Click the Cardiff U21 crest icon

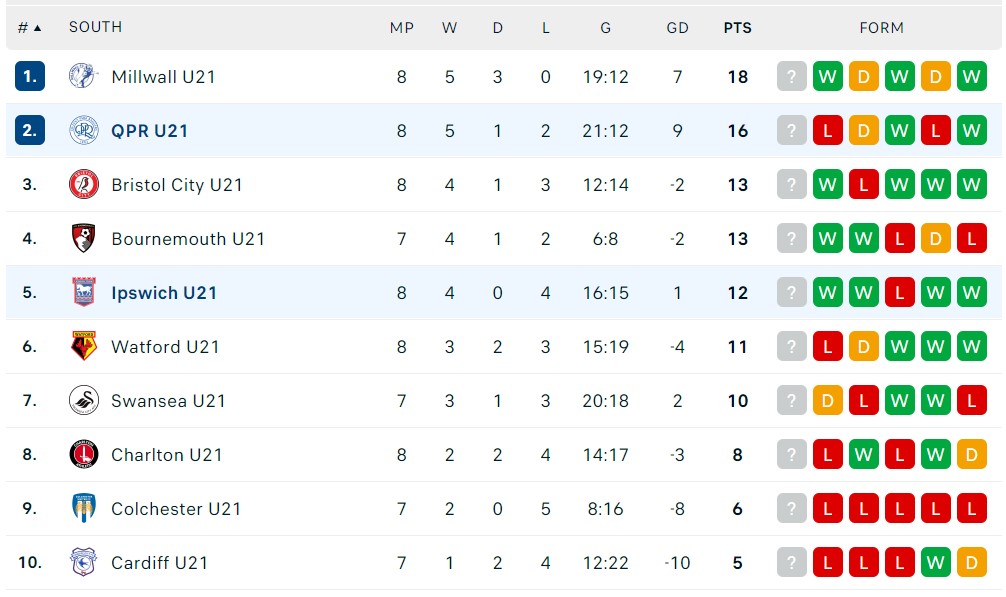pos(84,562)
